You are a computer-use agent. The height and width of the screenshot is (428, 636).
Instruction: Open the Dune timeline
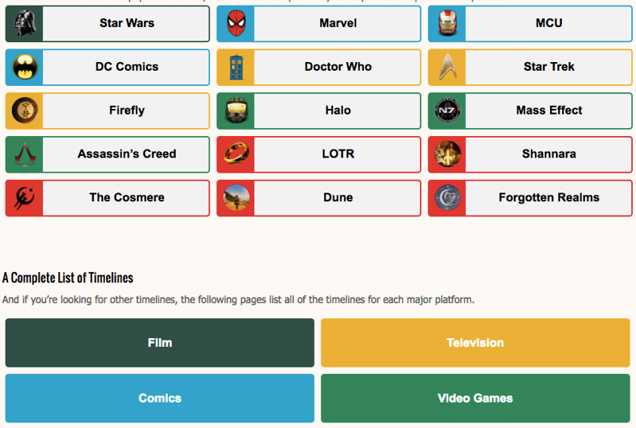point(318,198)
